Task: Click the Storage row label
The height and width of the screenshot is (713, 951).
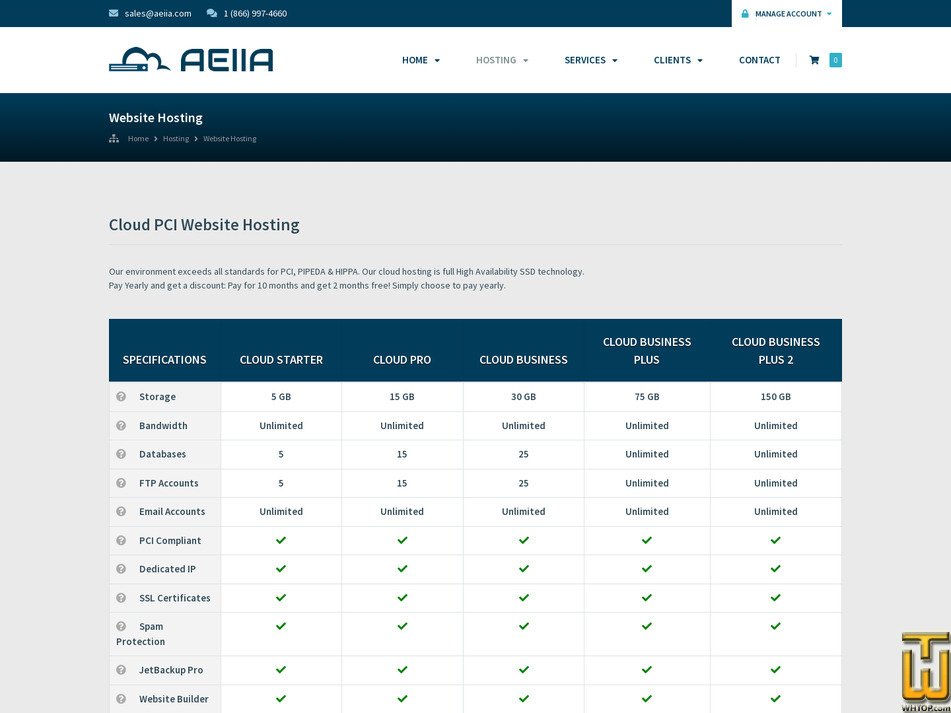Action: (x=157, y=397)
